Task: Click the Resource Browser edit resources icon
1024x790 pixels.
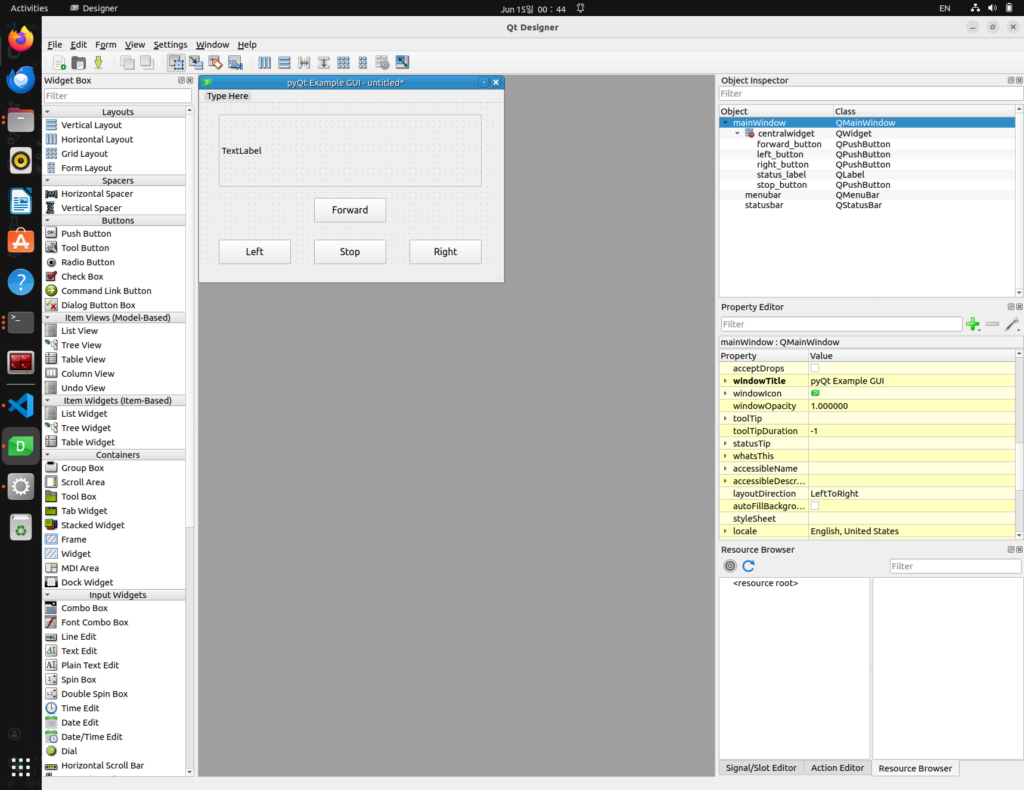Action: (730, 566)
